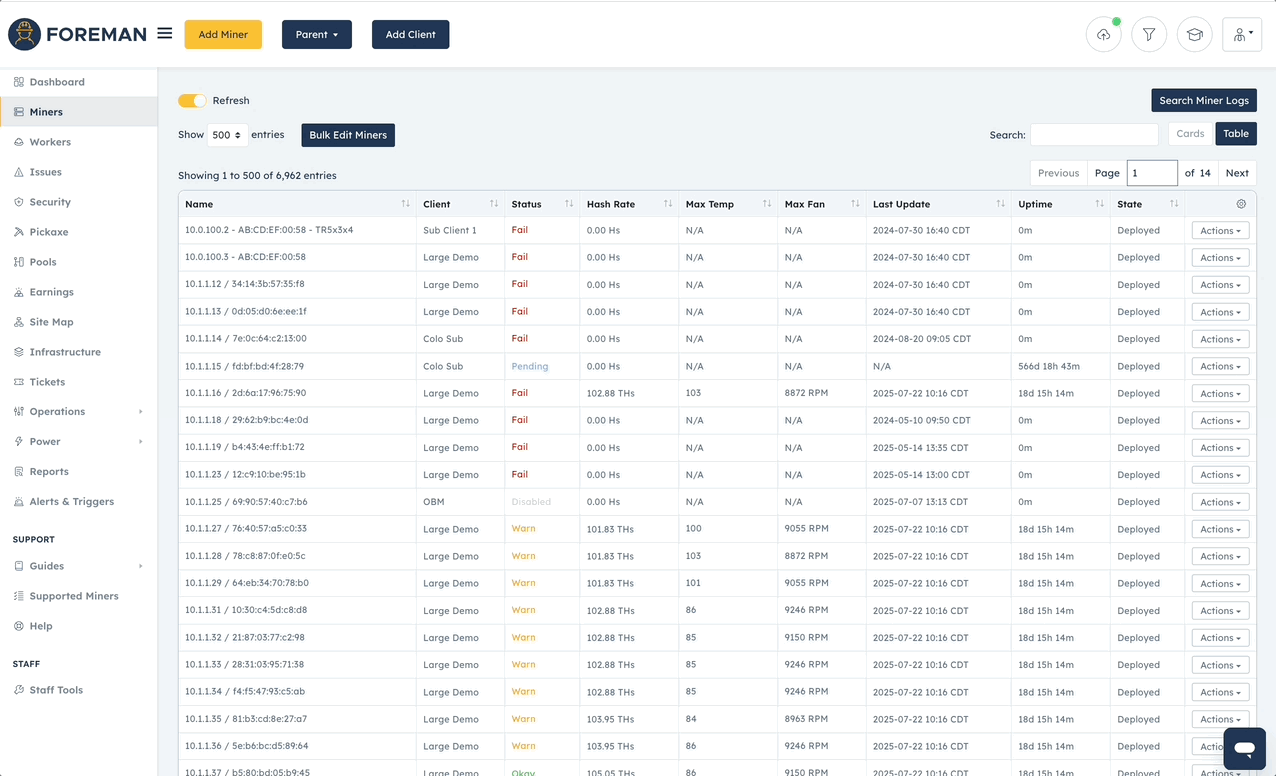Screen dimensions: 1276x776
Task: Click the OBM client cell
Action: 434,503
